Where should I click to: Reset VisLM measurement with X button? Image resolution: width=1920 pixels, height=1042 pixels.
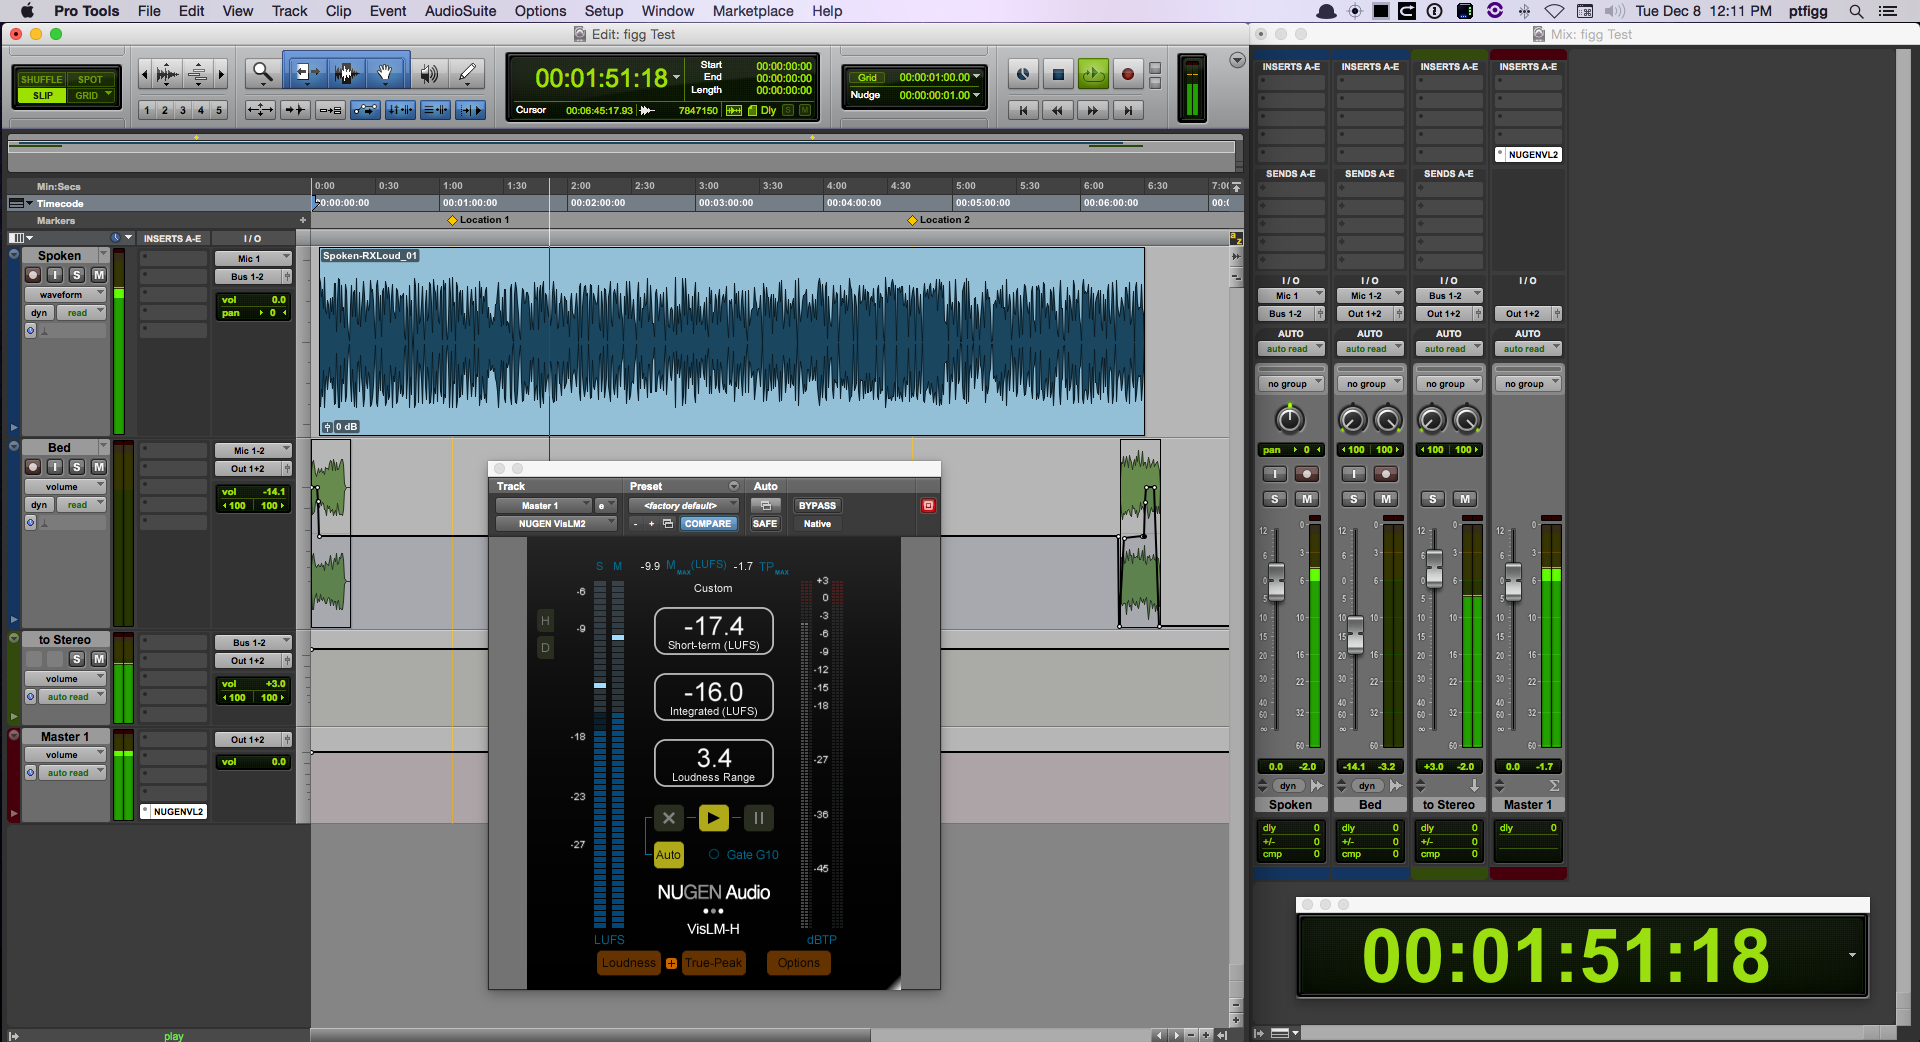click(x=669, y=818)
